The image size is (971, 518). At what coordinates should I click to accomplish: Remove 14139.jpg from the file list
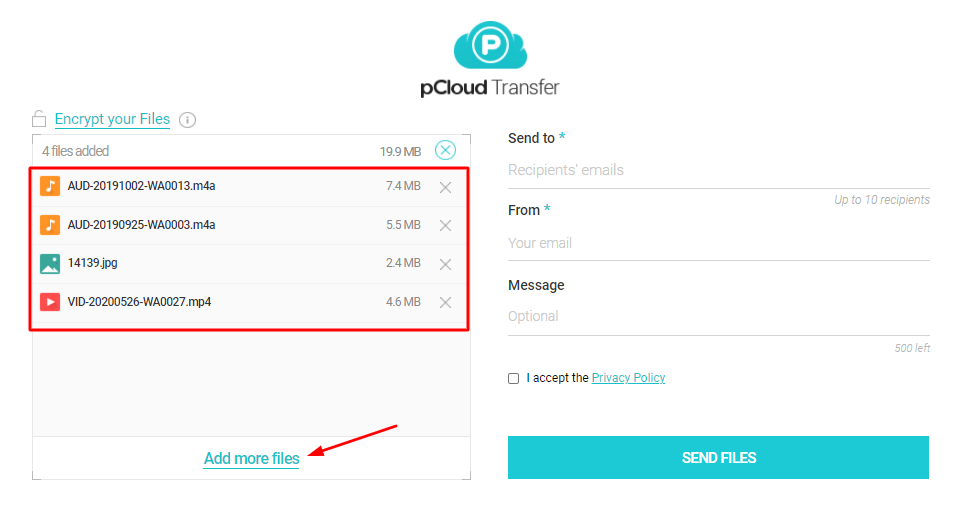click(x=445, y=264)
